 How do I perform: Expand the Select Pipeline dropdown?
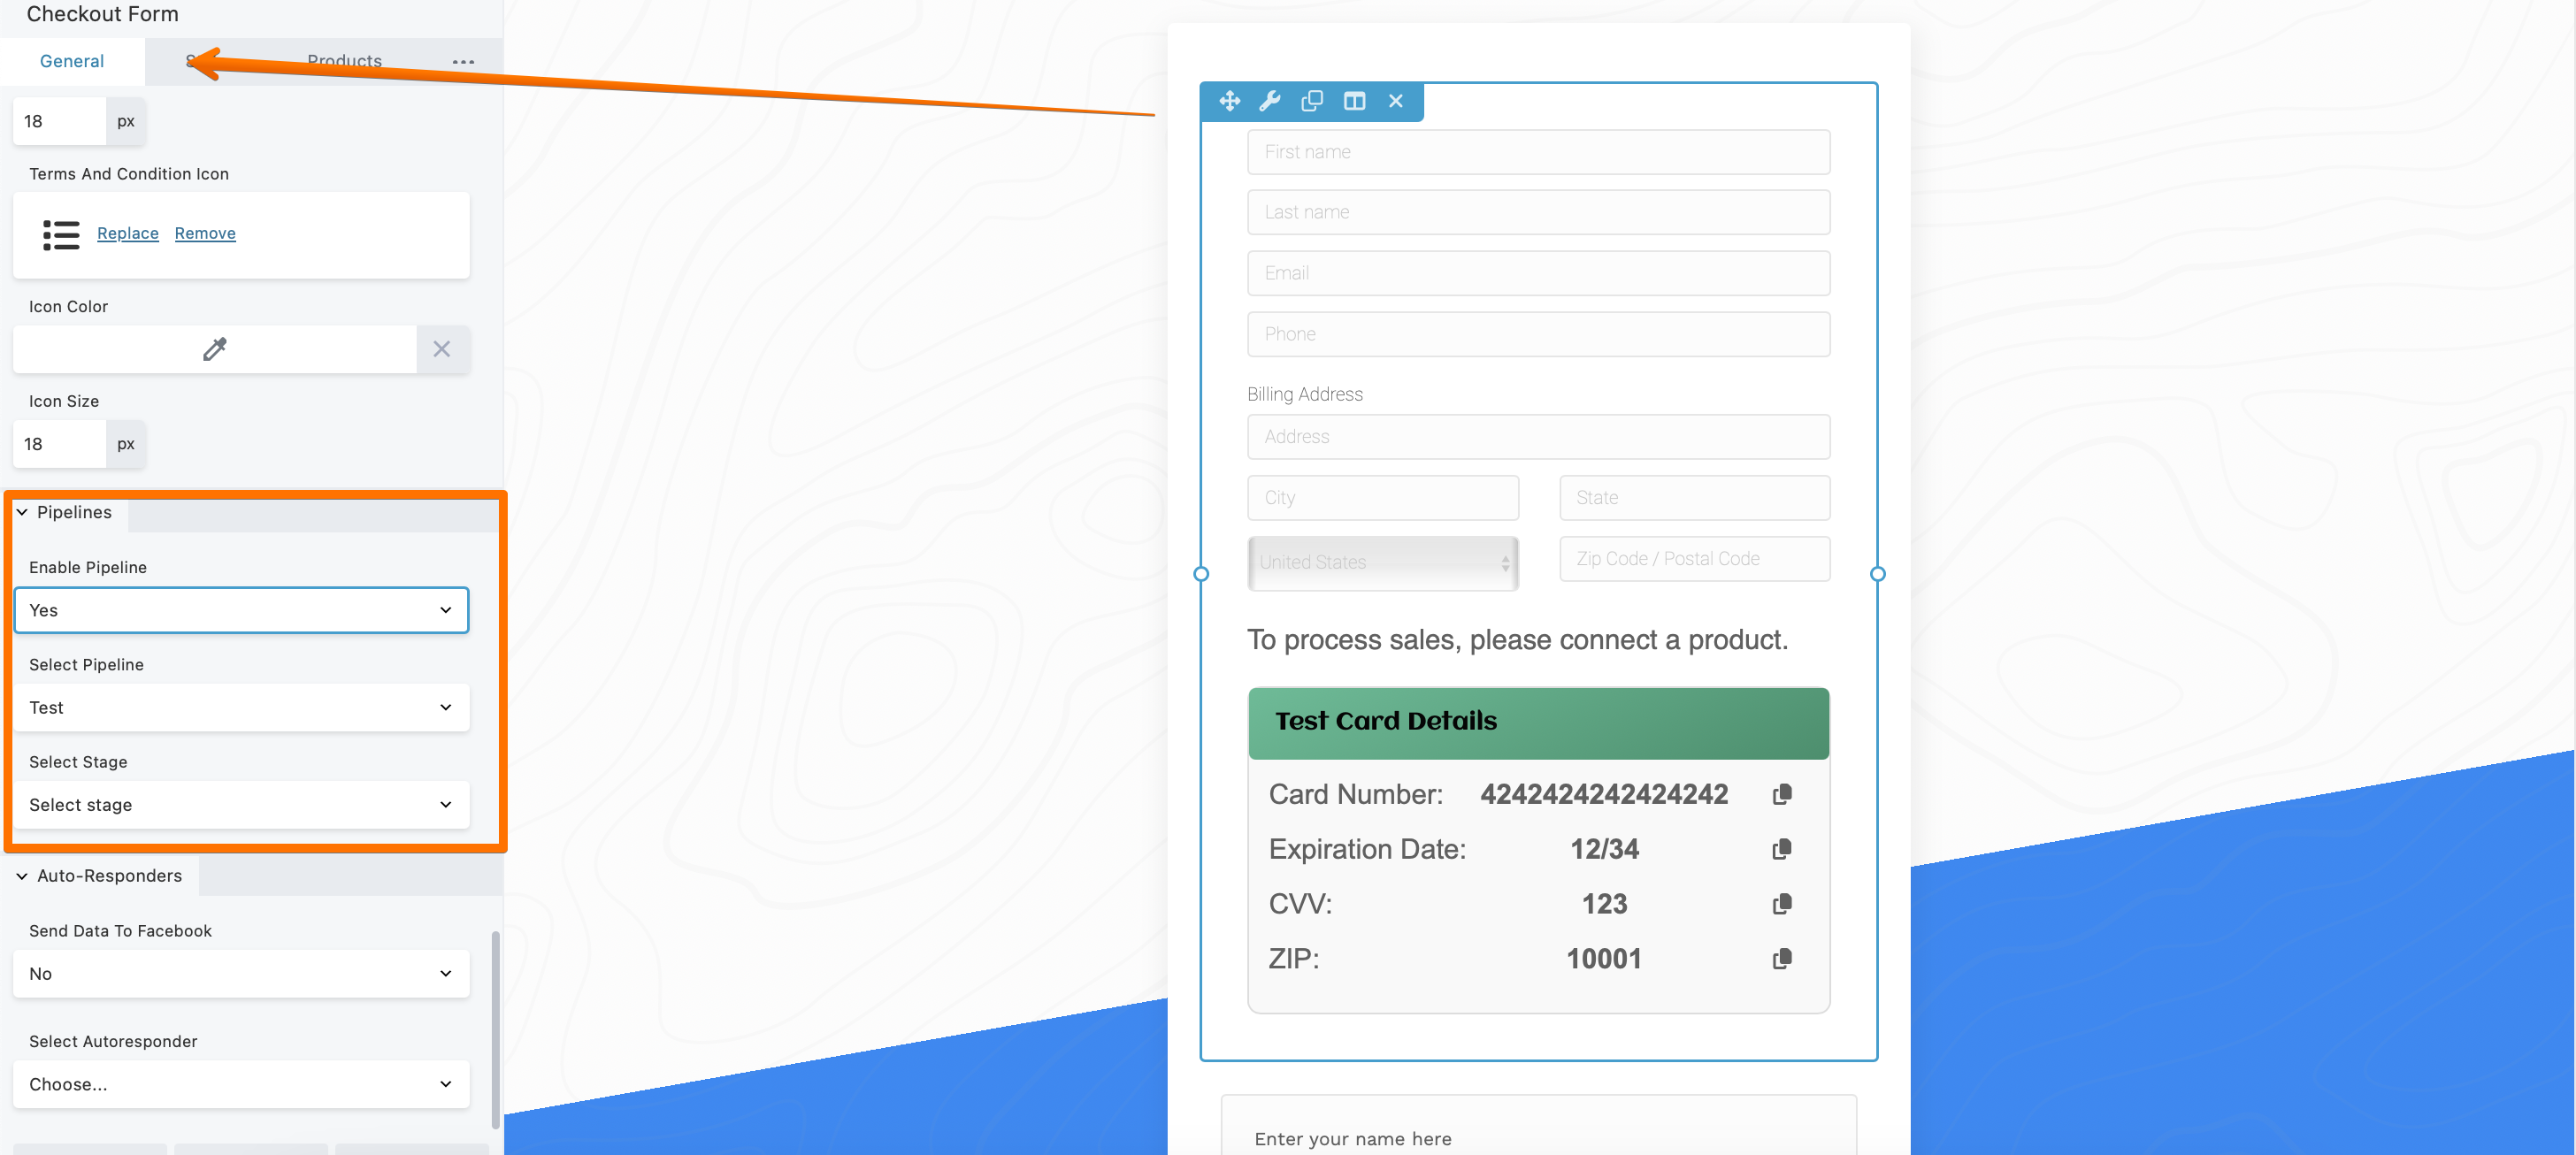point(241,707)
